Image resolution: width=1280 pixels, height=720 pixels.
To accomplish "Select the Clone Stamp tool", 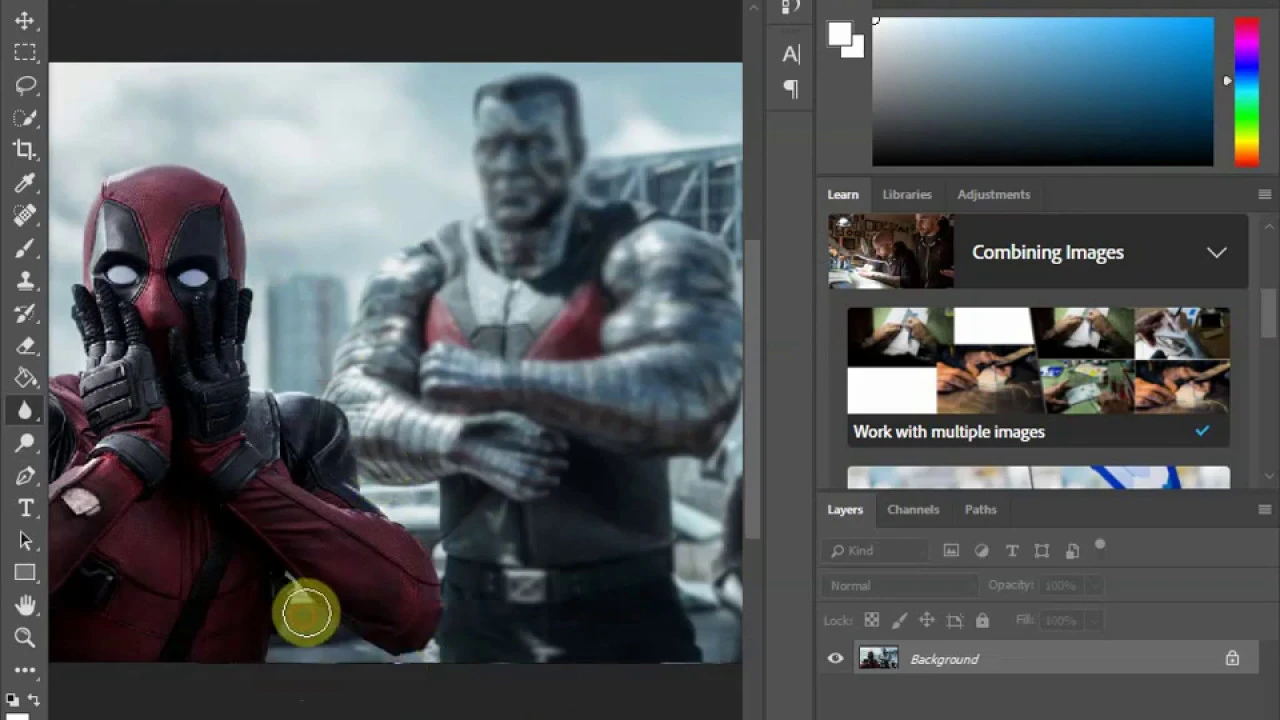I will point(25,281).
